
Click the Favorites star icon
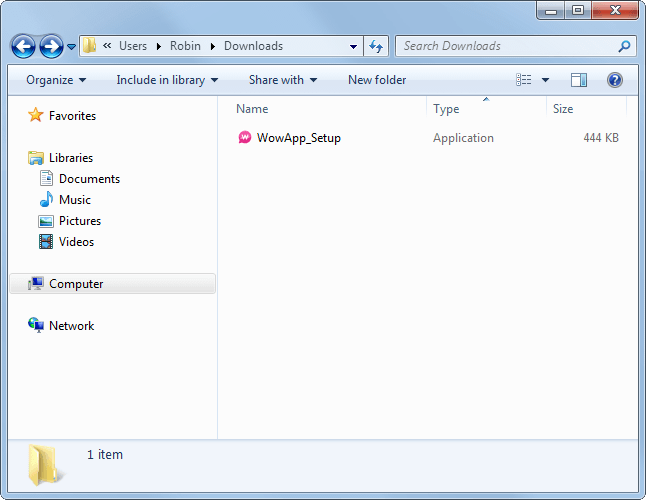click(x=35, y=115)
